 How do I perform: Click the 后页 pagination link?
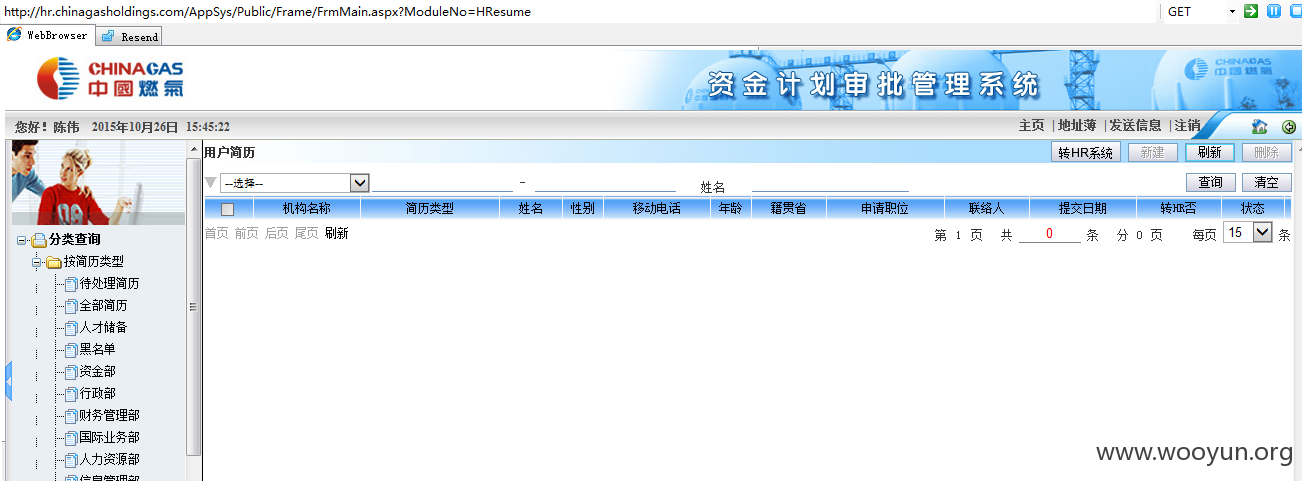tap(276, 233)
